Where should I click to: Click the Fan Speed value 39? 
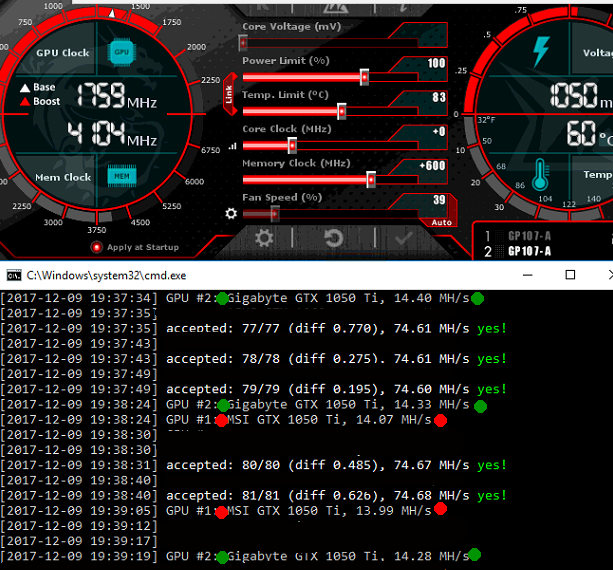439,200
